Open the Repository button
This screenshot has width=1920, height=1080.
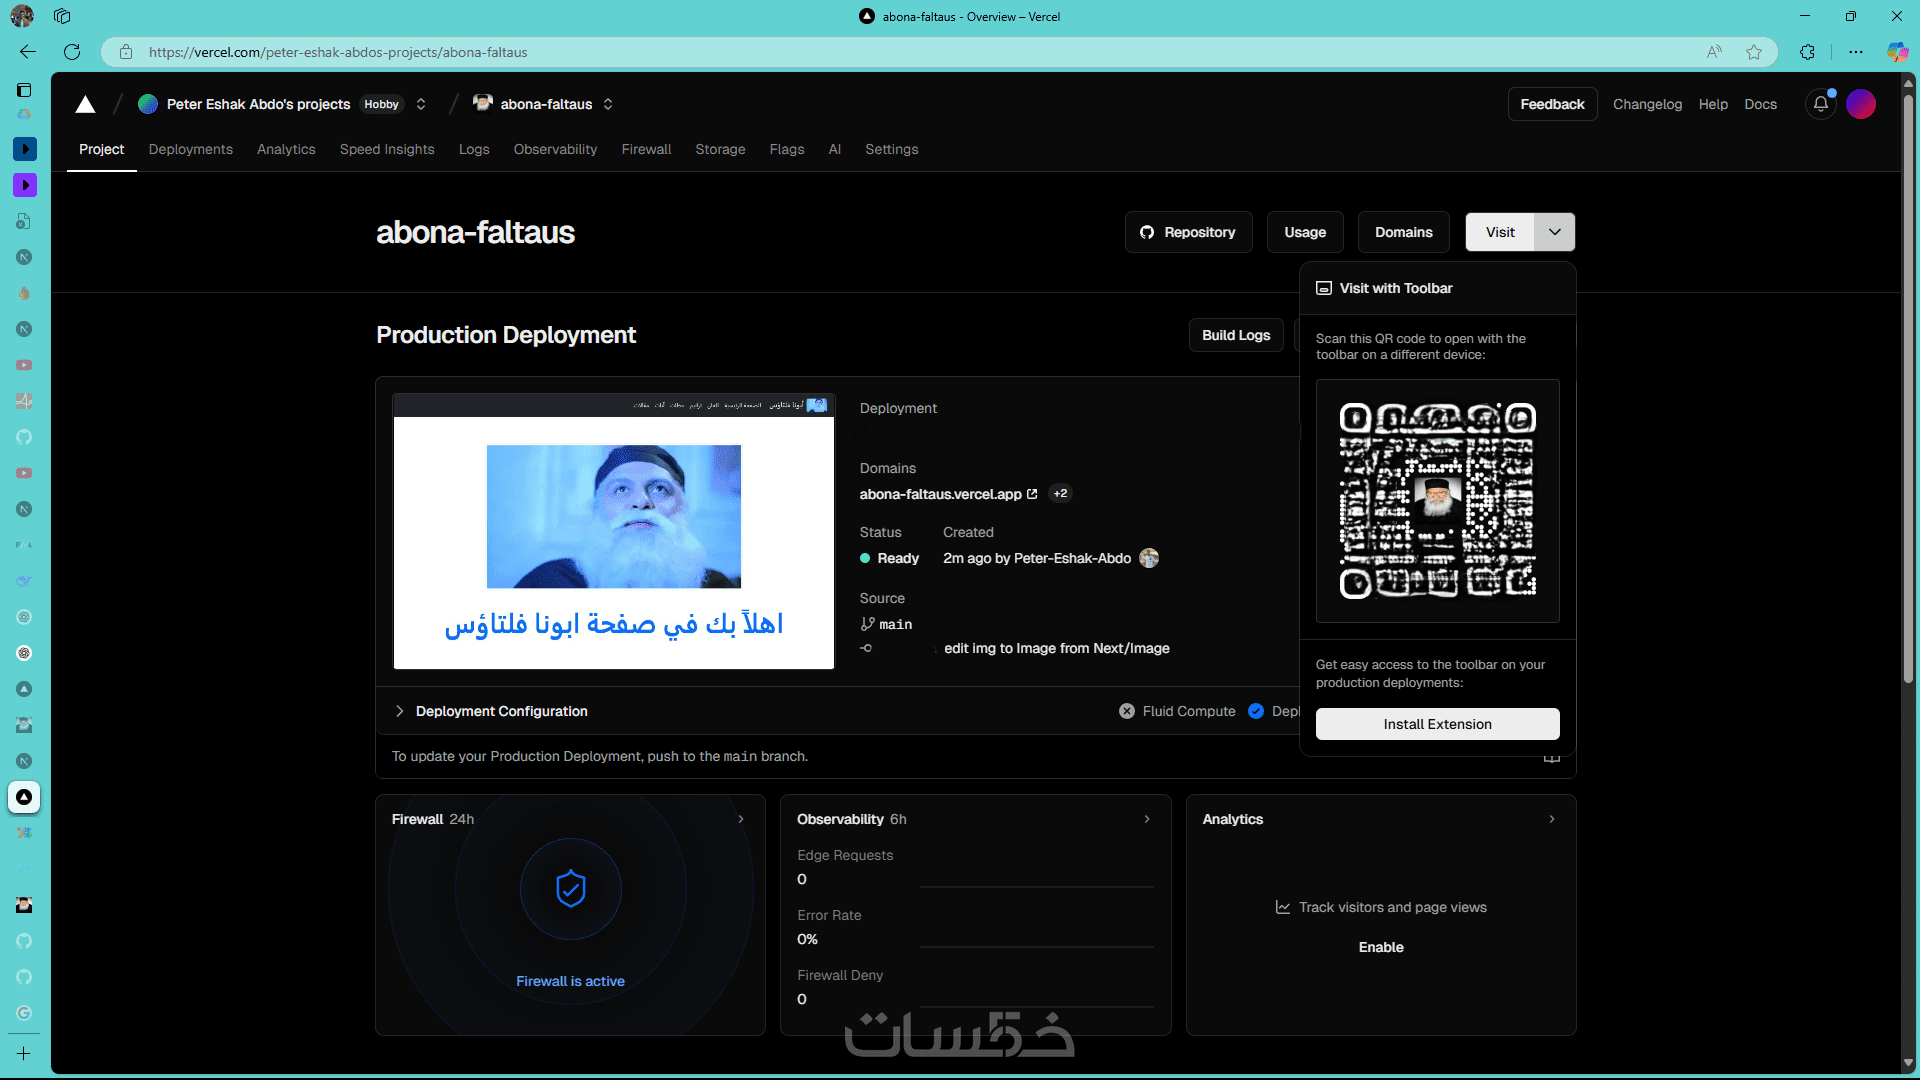(1188, 232)
